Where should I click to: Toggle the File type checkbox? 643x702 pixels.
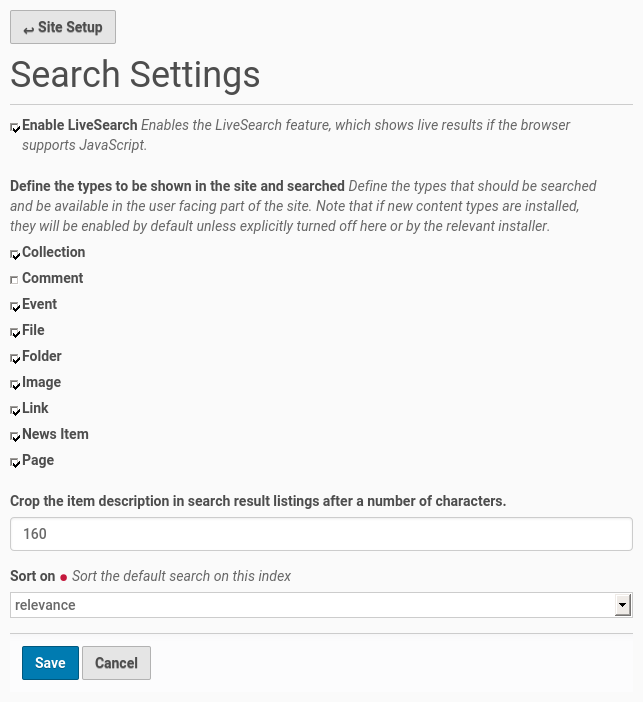[x=15, y=332]
